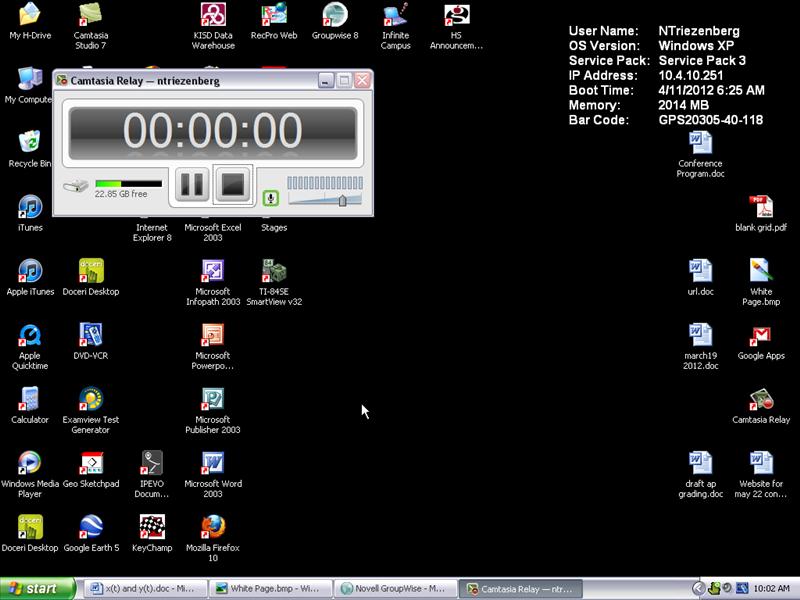Viewport: 800px width, 600px height.
Task: Switch to White Page.bmp taskbar window
Action: [270, 588]
